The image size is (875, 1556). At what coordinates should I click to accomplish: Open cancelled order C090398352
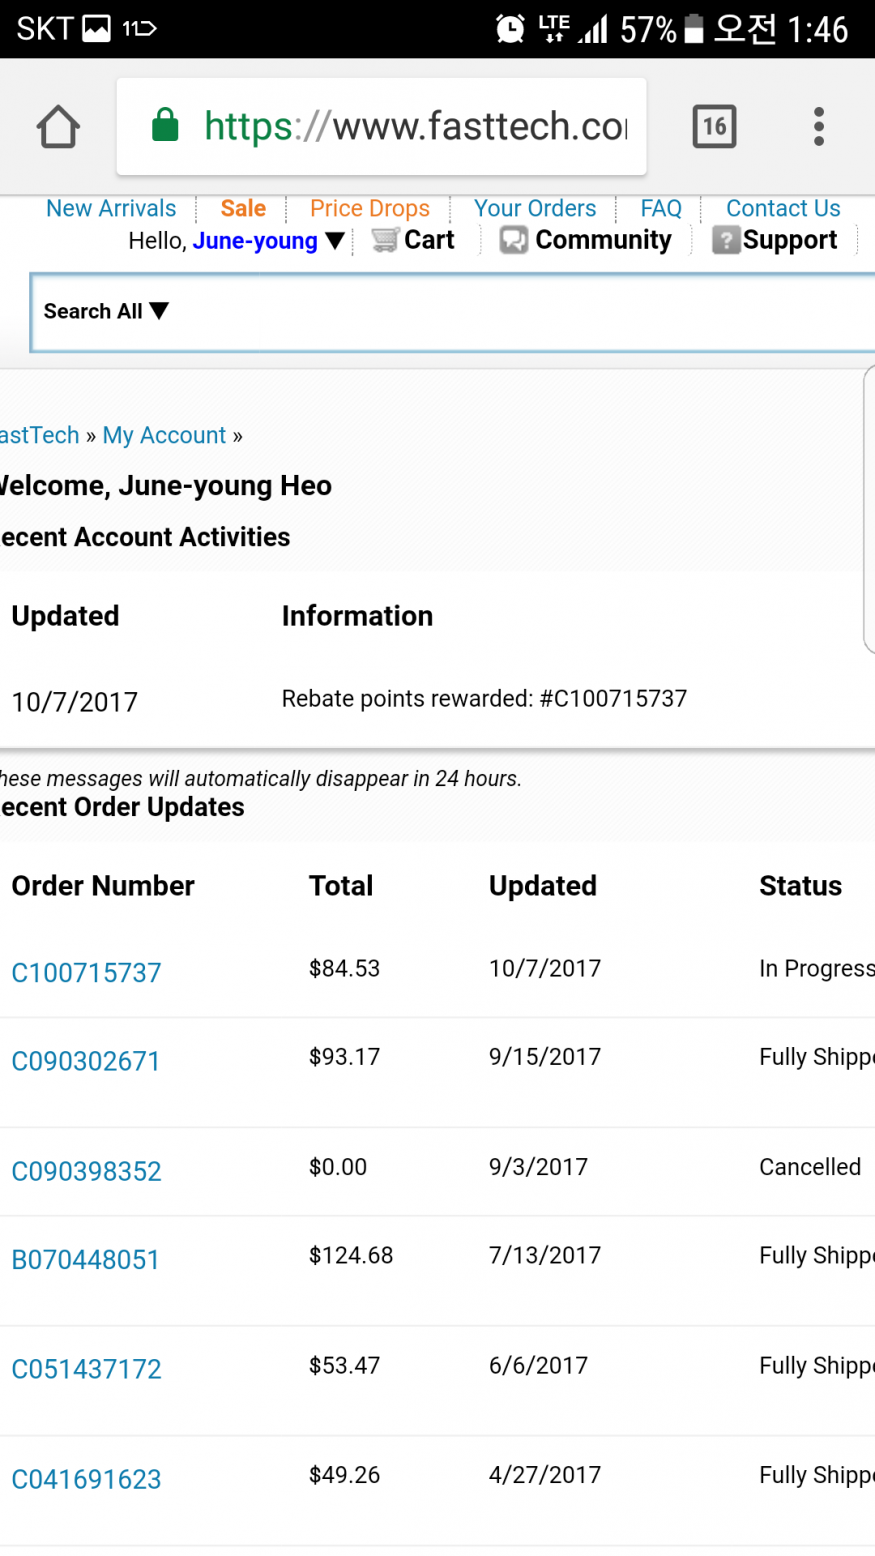(x=86, y=1171)
